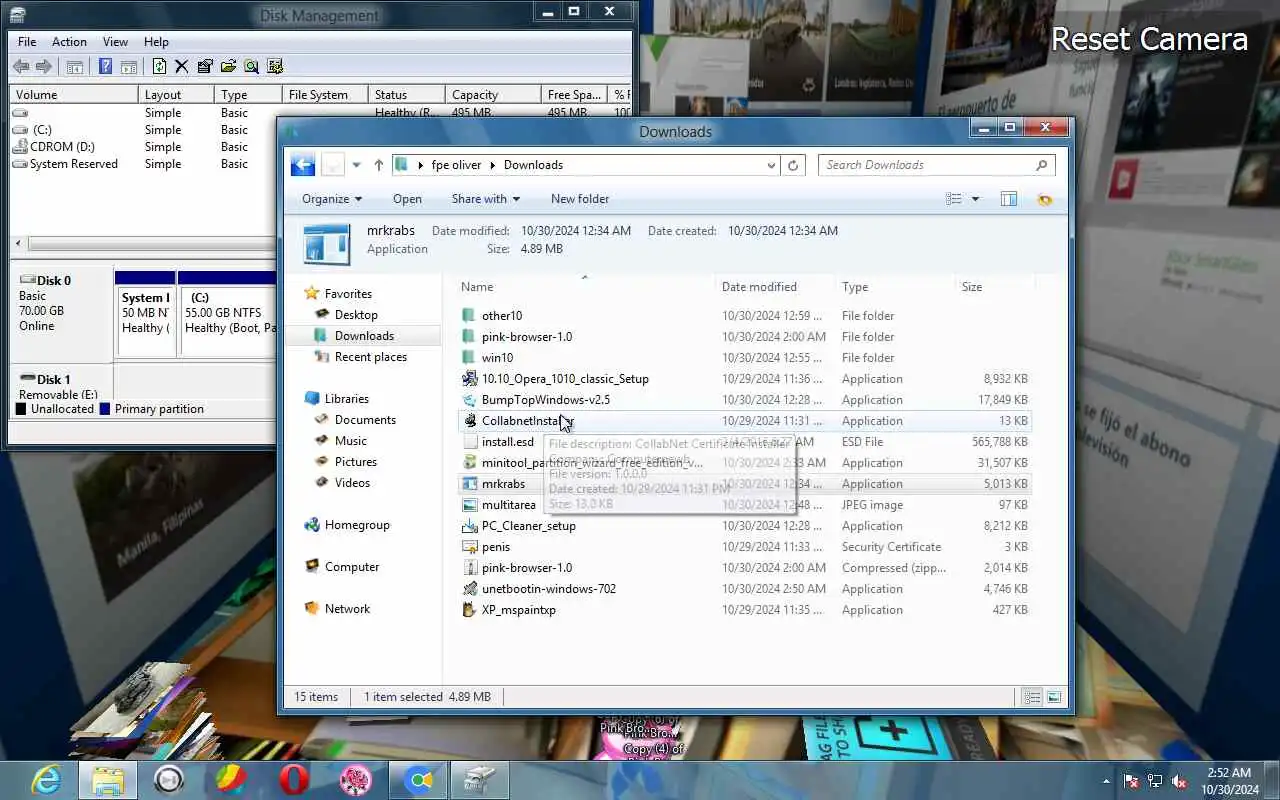
Task: Click magnifier icon in Disk Management toolbar
Action: click(x=251, y=67)
